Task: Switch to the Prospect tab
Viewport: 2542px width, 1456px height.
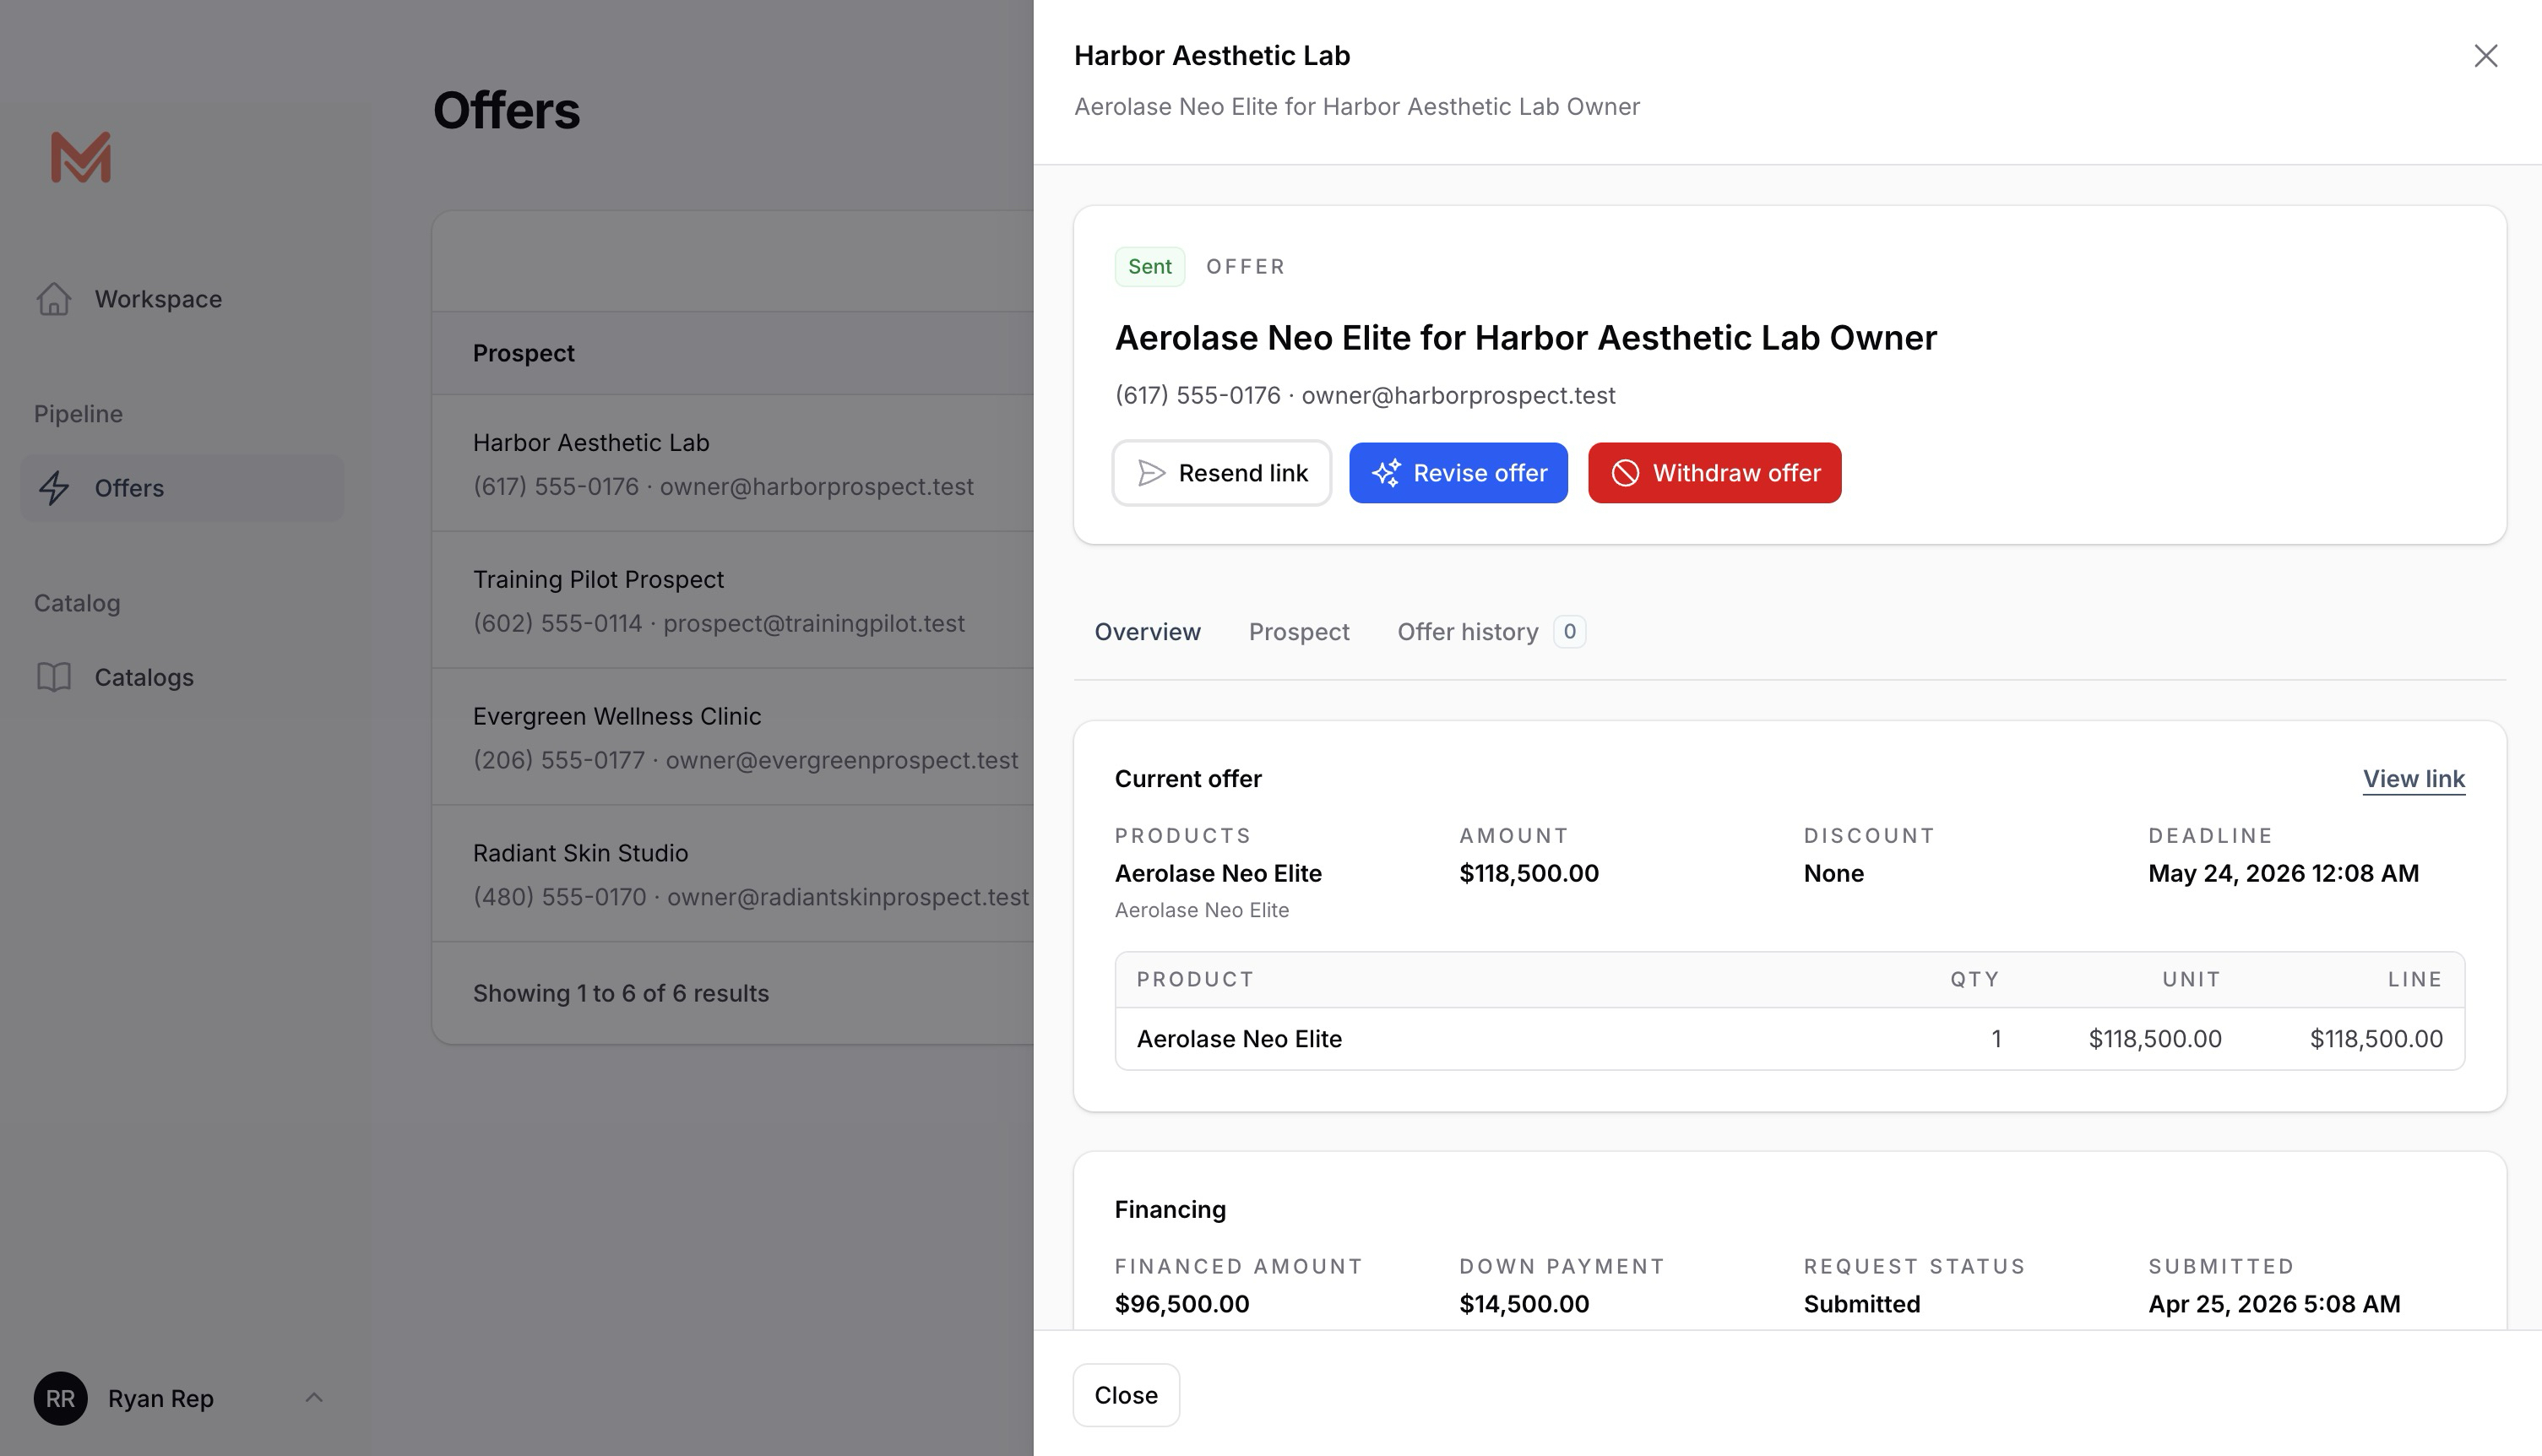Action: 1299,632
